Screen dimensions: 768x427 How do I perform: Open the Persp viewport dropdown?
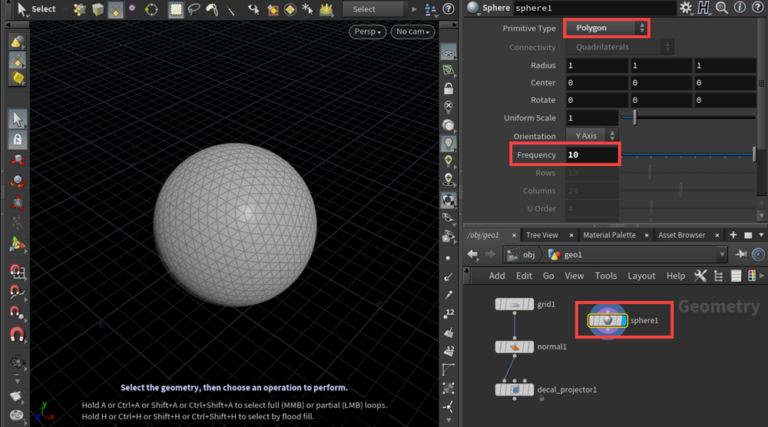(x=367, y=32)
